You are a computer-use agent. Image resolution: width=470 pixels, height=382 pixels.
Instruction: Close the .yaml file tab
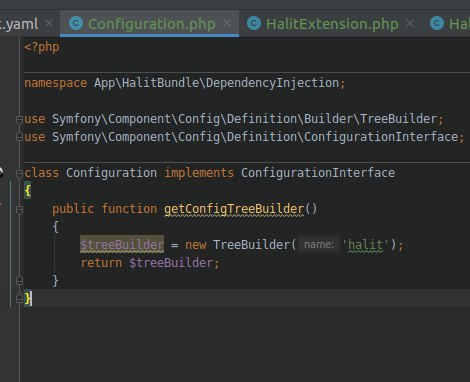pos(49,24)
